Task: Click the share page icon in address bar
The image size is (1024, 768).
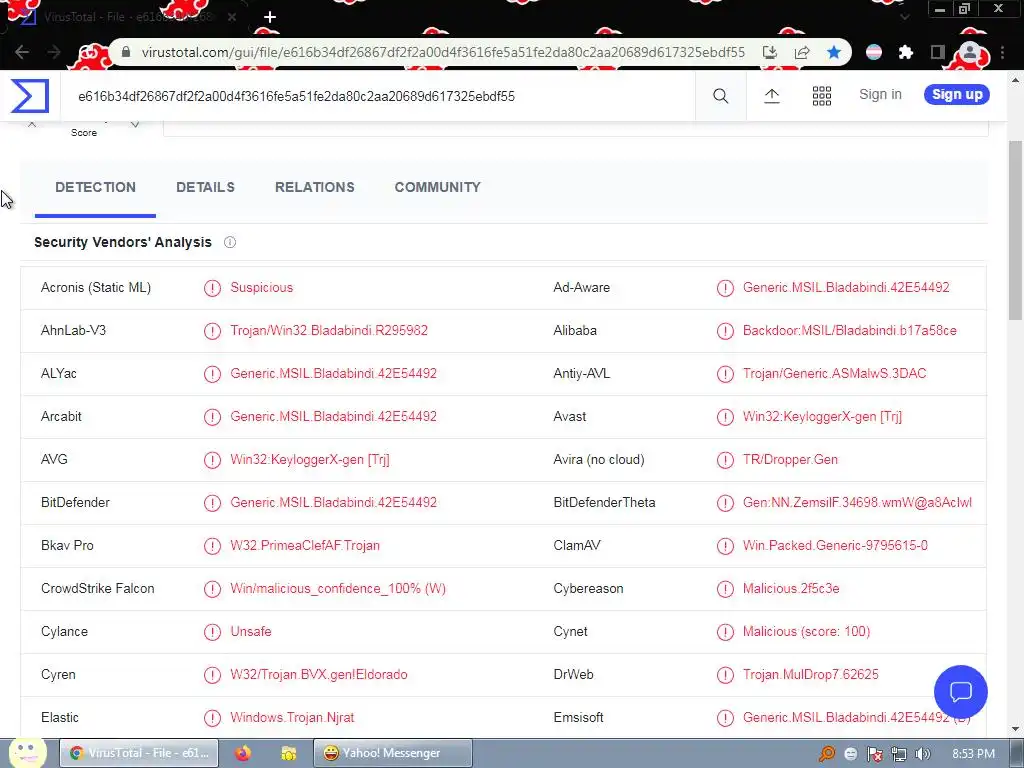Action: pyautogui.click(x=802, y=52)
